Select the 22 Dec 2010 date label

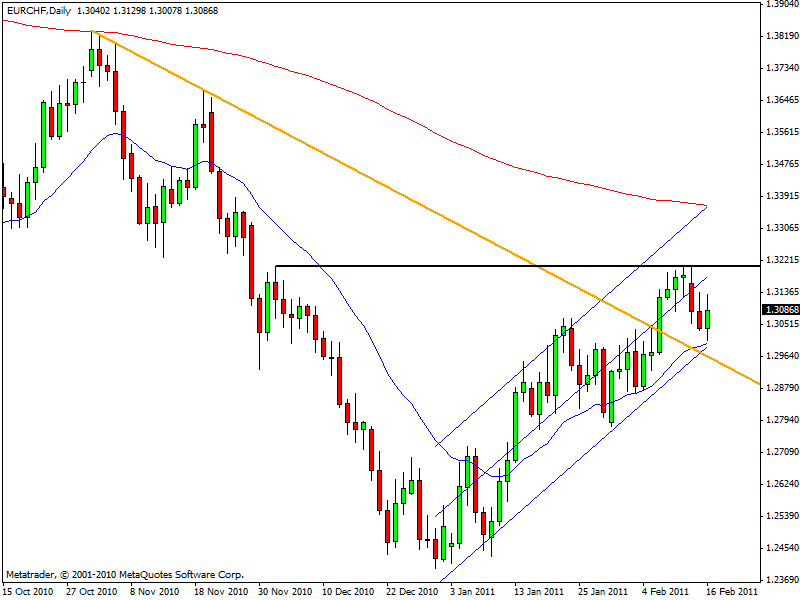(412, 592)
